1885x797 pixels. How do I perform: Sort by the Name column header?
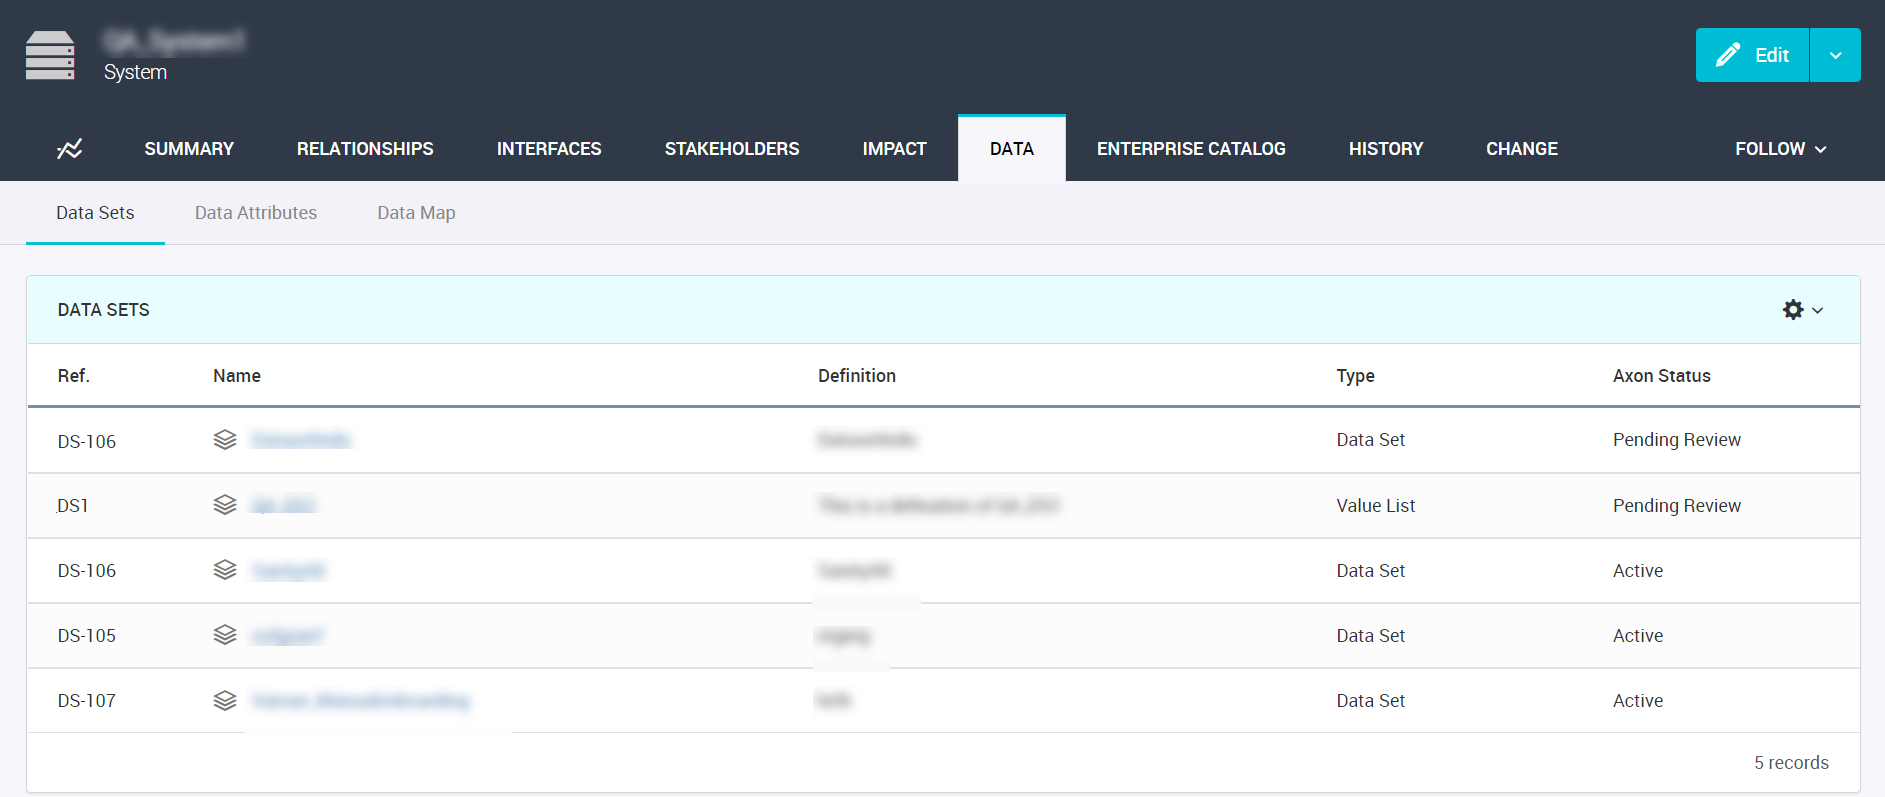pos(237,376)
